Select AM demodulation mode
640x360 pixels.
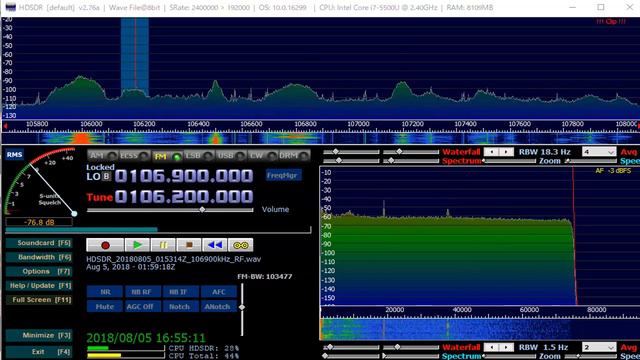[x=102, y=156]
